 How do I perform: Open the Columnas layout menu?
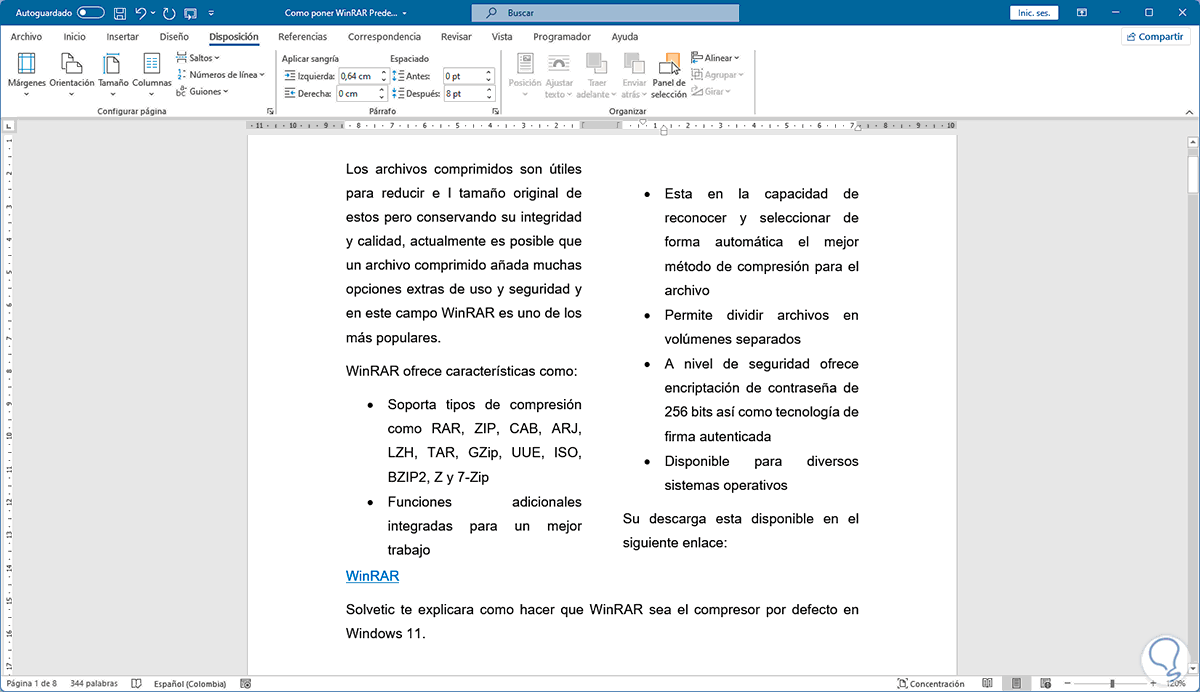152,76
